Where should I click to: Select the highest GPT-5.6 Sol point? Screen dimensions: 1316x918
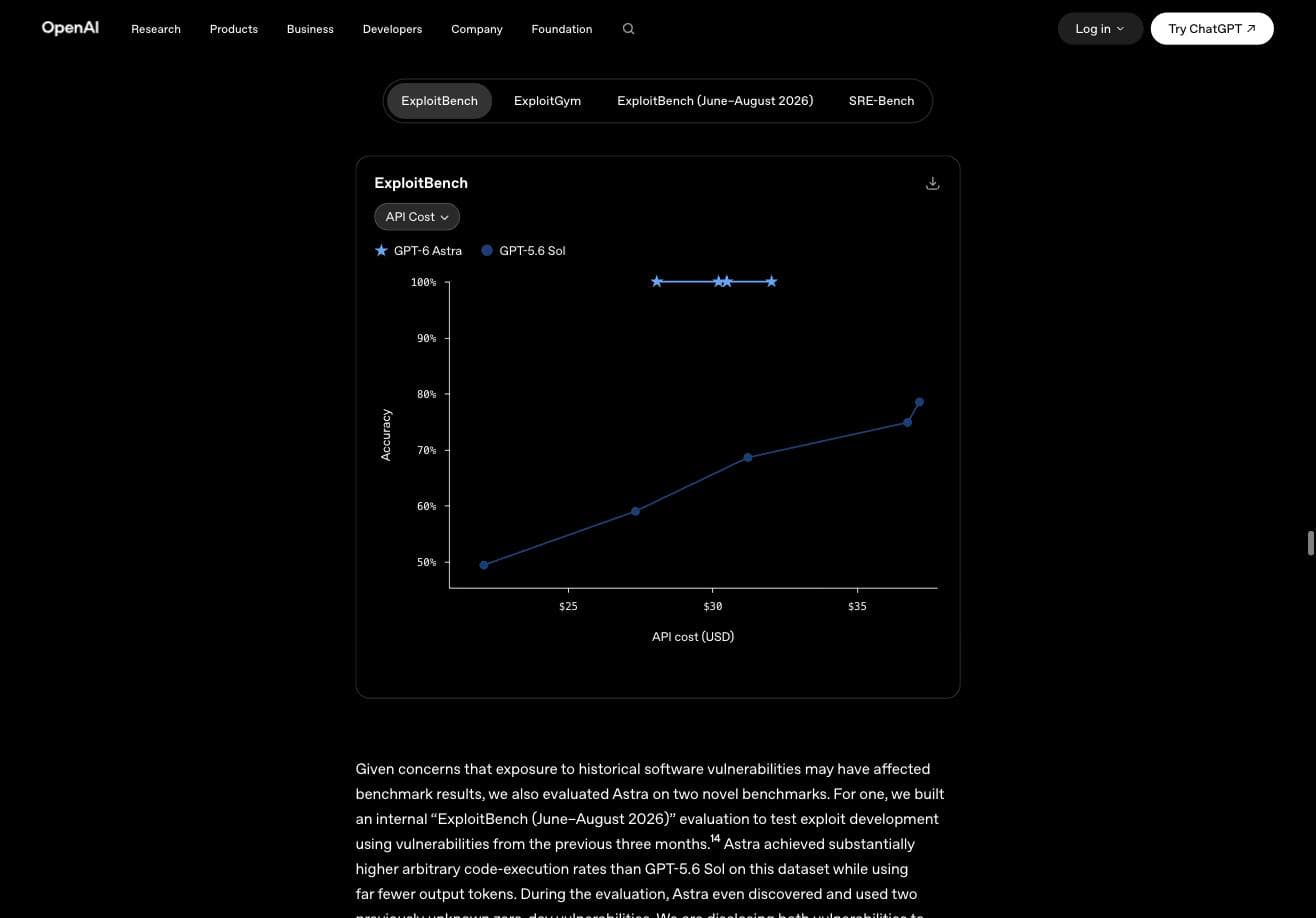pos(919,402)
